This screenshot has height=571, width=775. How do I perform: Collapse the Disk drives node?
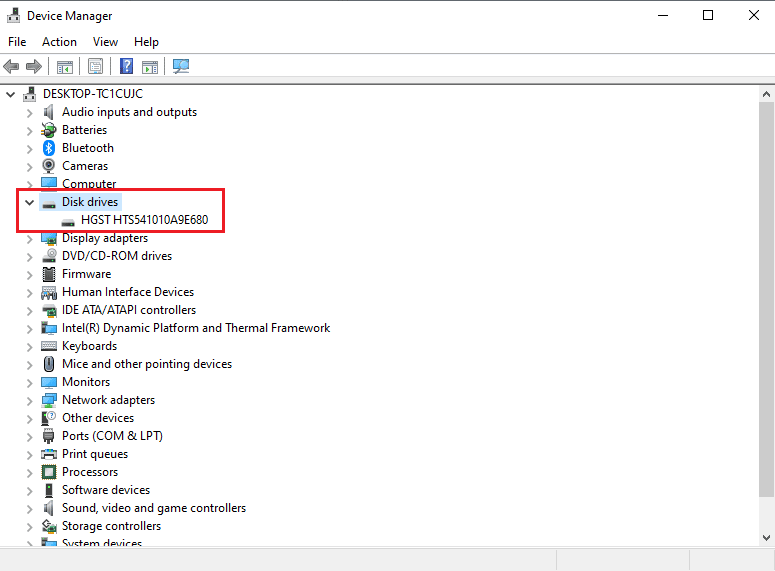[x=30, y=202]
